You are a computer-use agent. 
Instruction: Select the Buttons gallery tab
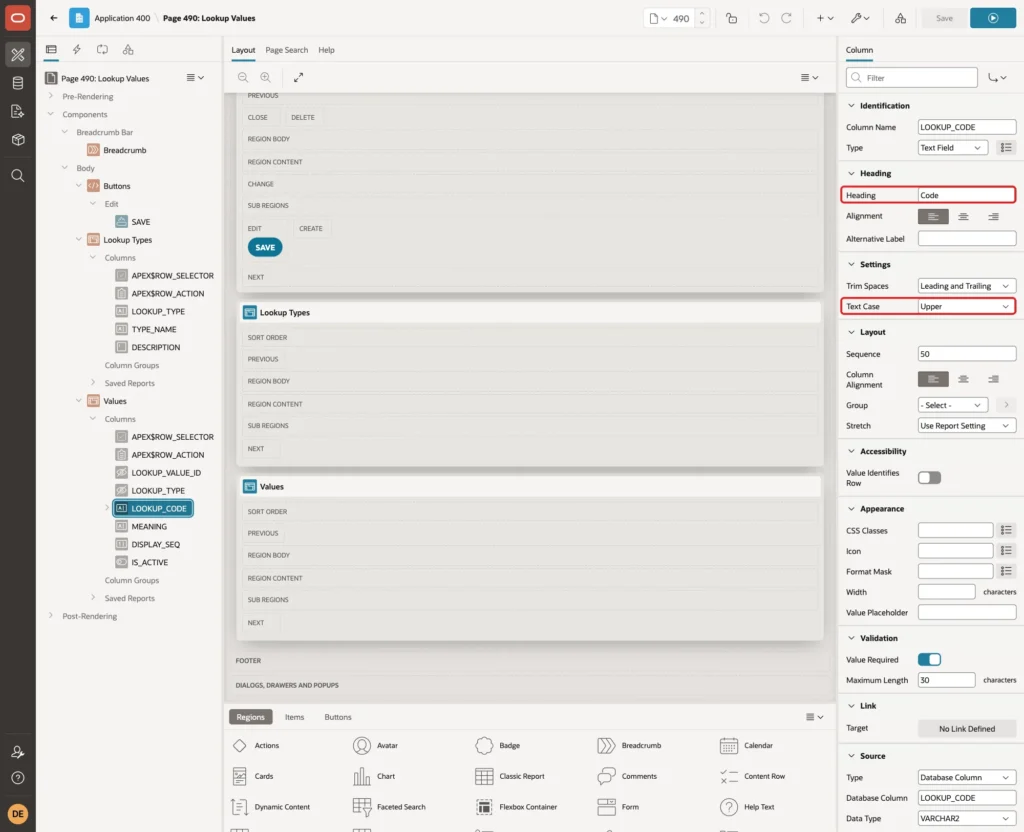point(338,716)
